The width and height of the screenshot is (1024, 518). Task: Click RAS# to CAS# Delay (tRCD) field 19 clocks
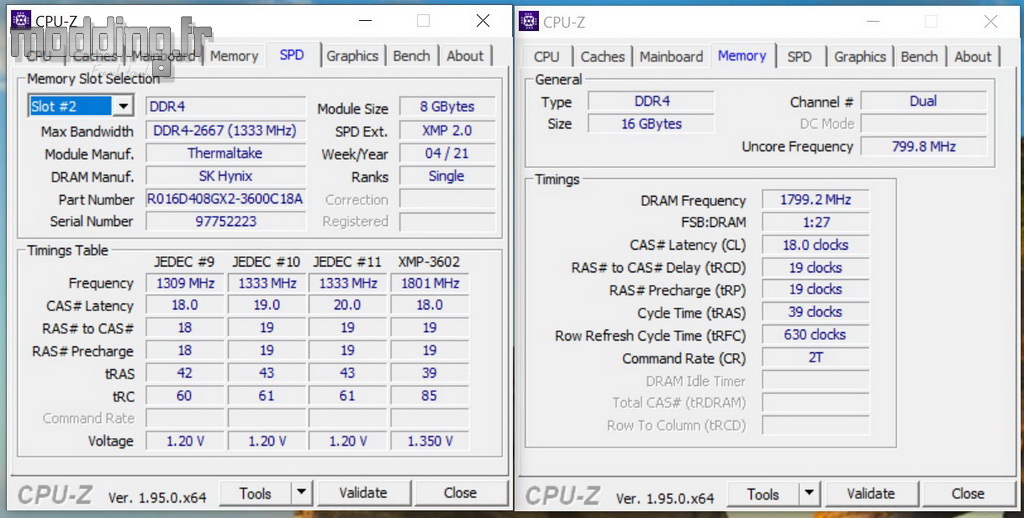(816, 268)
